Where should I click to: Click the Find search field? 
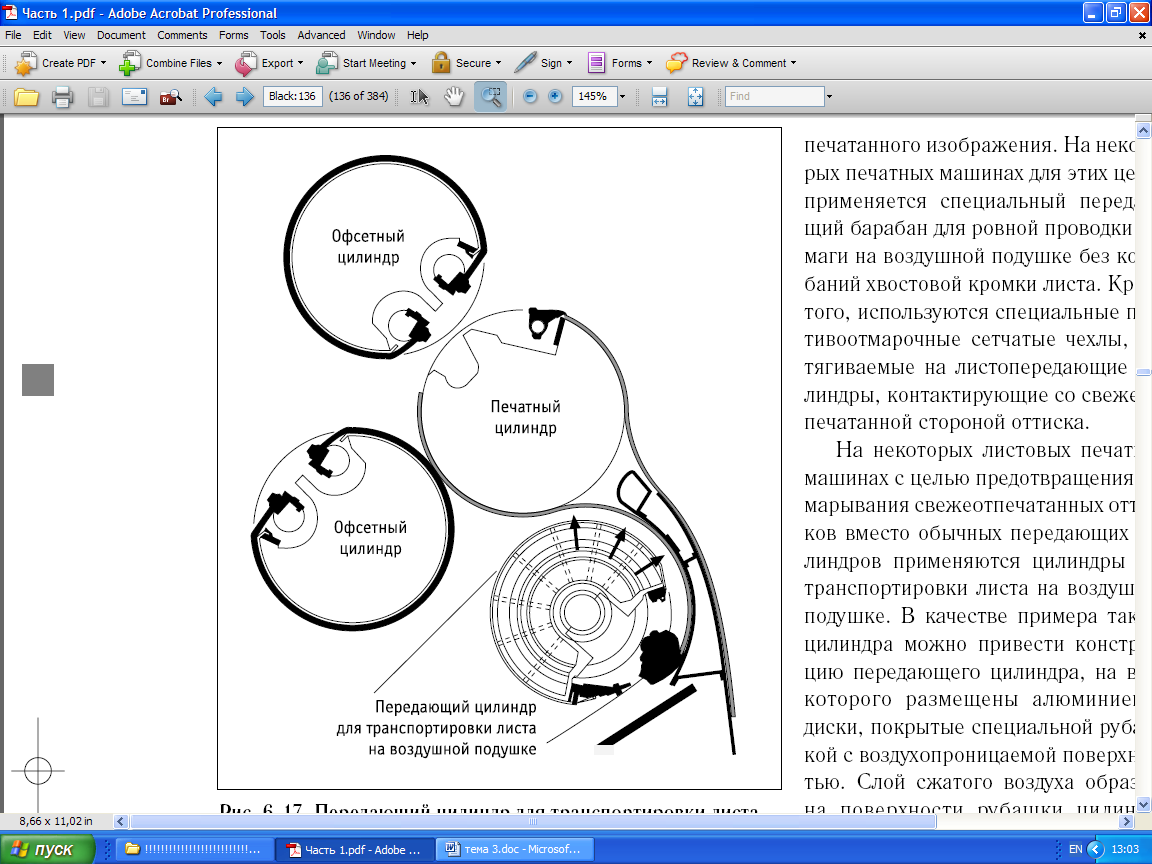tap(774, 96)
